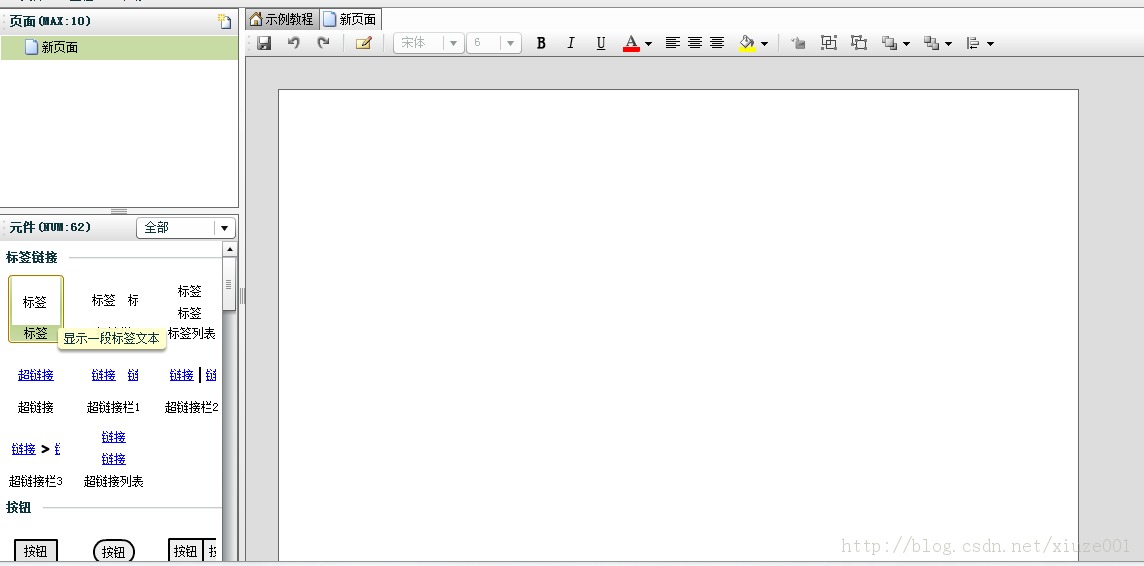The width and height of the screenshot is (1144, 566).
Task: Open the font color dropdown arrow
Action: click(648, 44)
